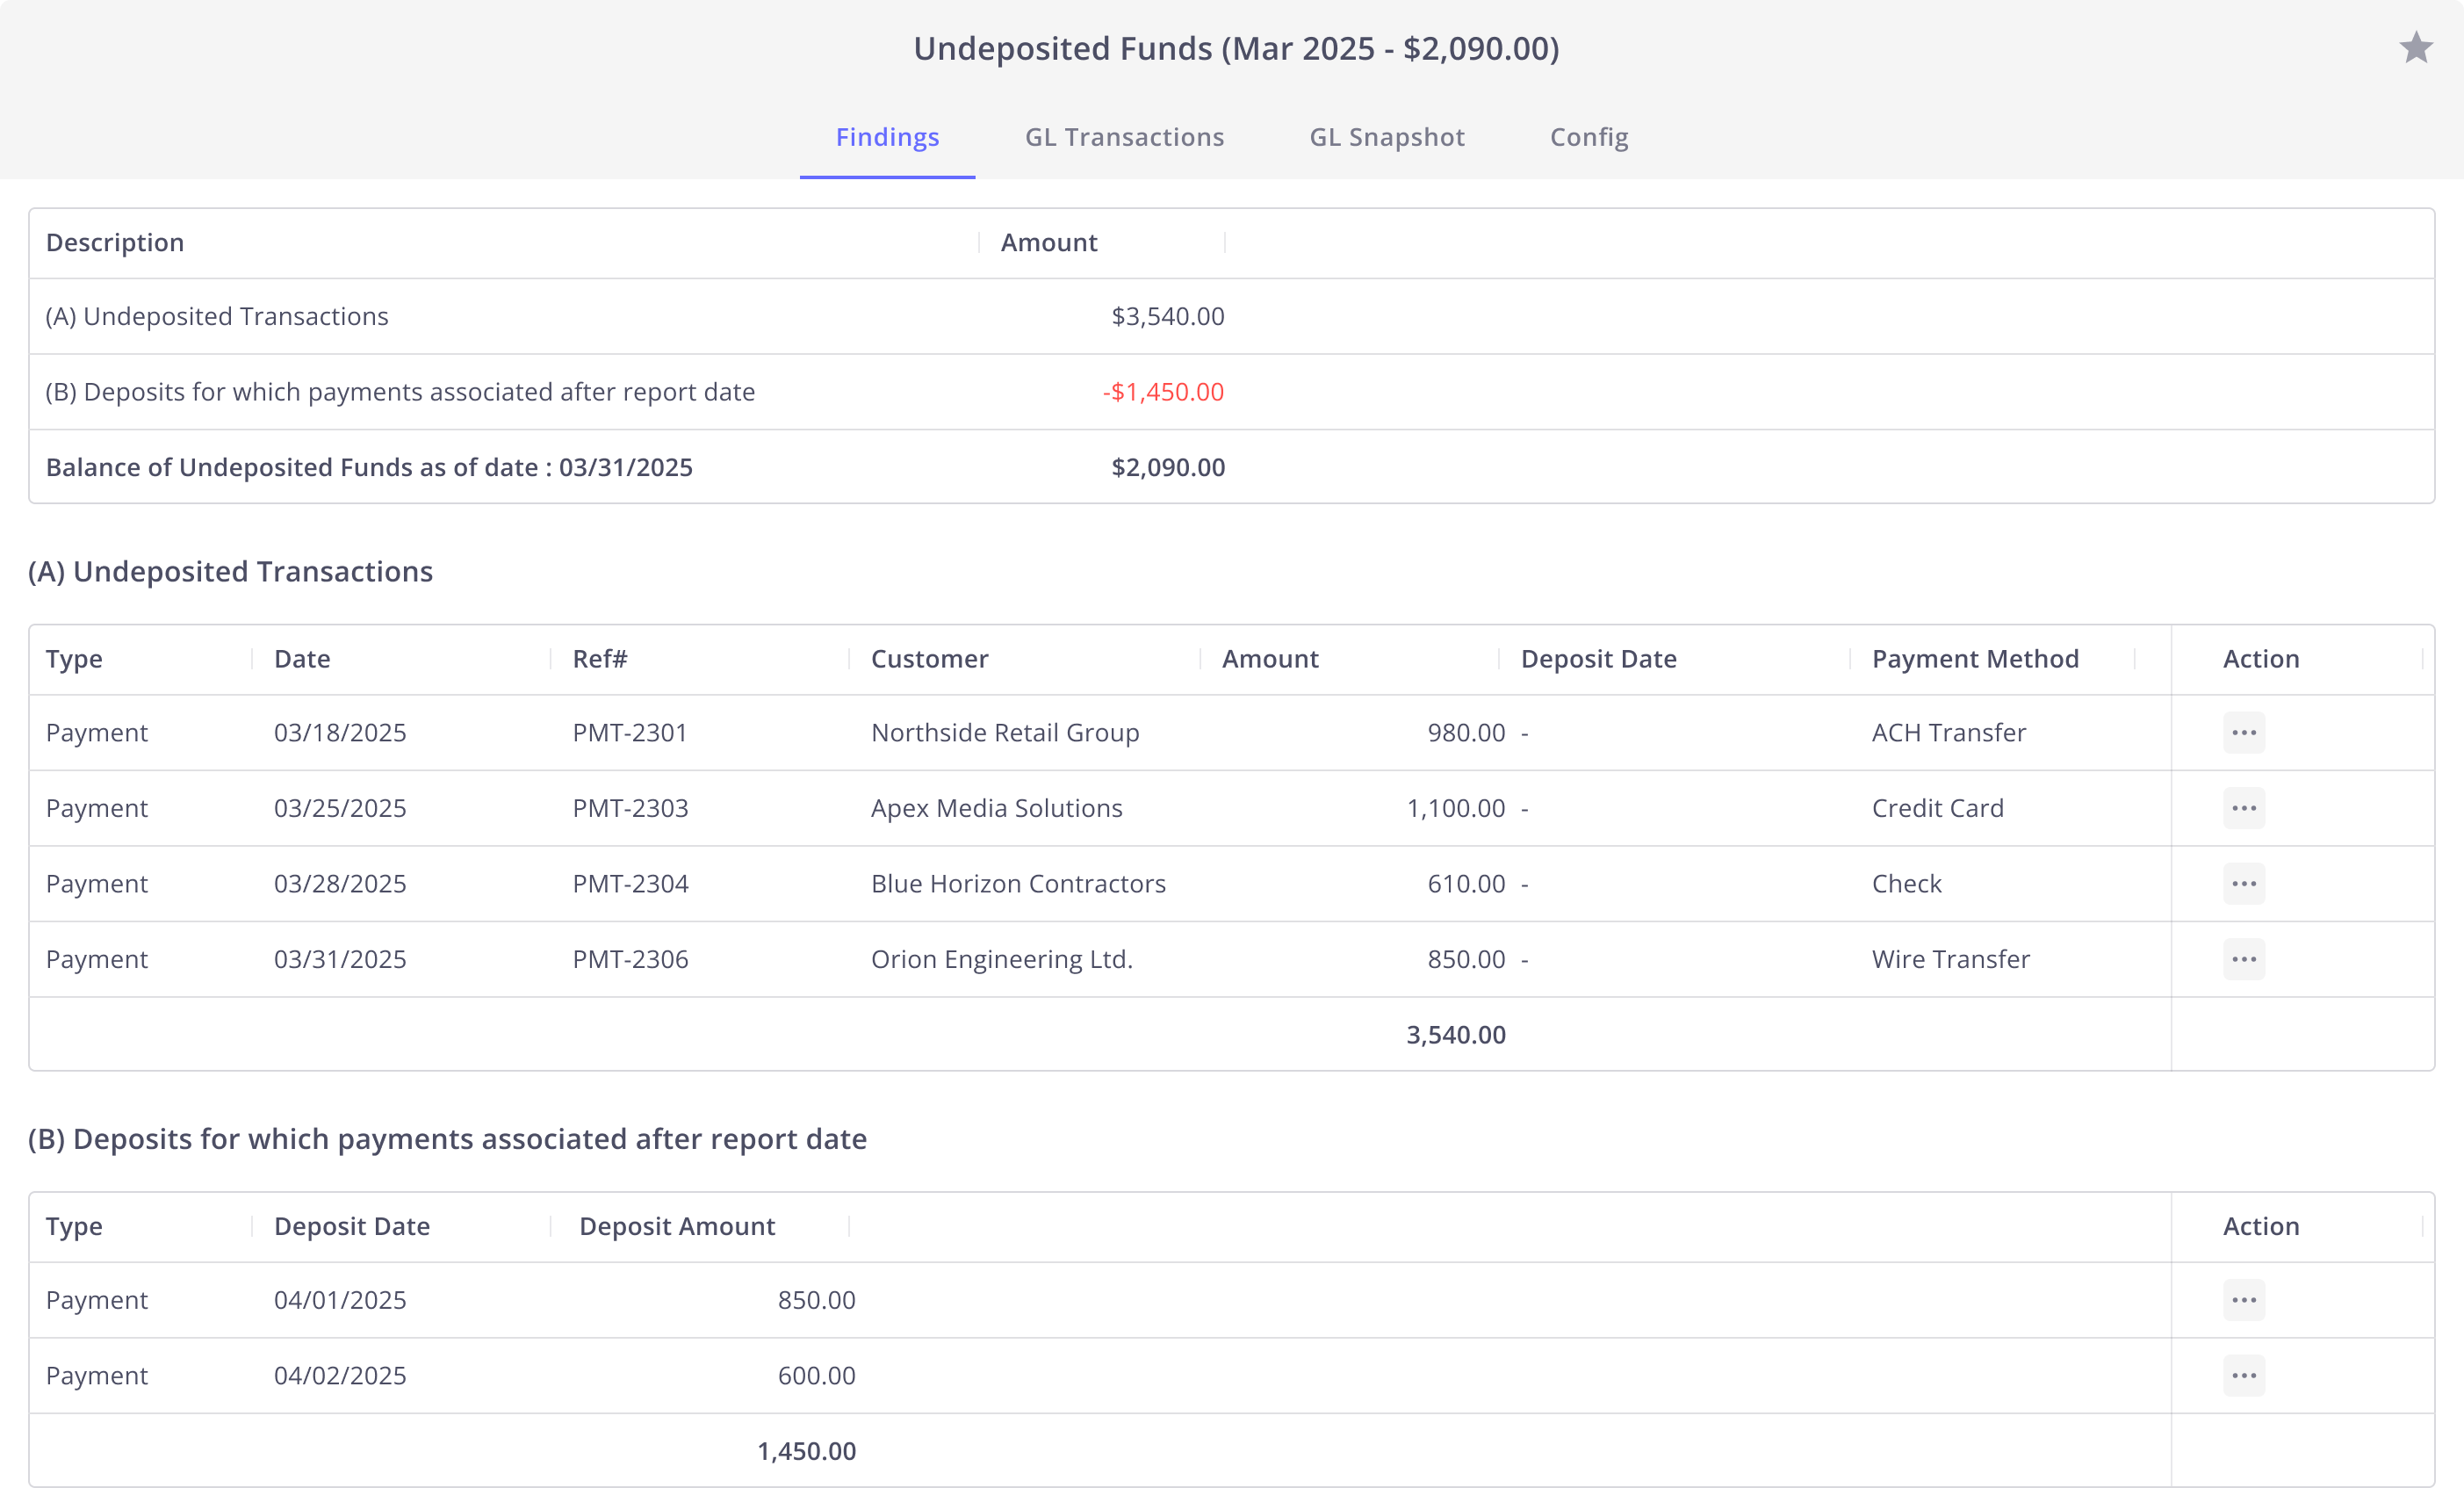Screen dimensions: 2464x1488
Task: Click the ACH Transfer payment method
Action: pyautogui.click(x=1948, y=733)
